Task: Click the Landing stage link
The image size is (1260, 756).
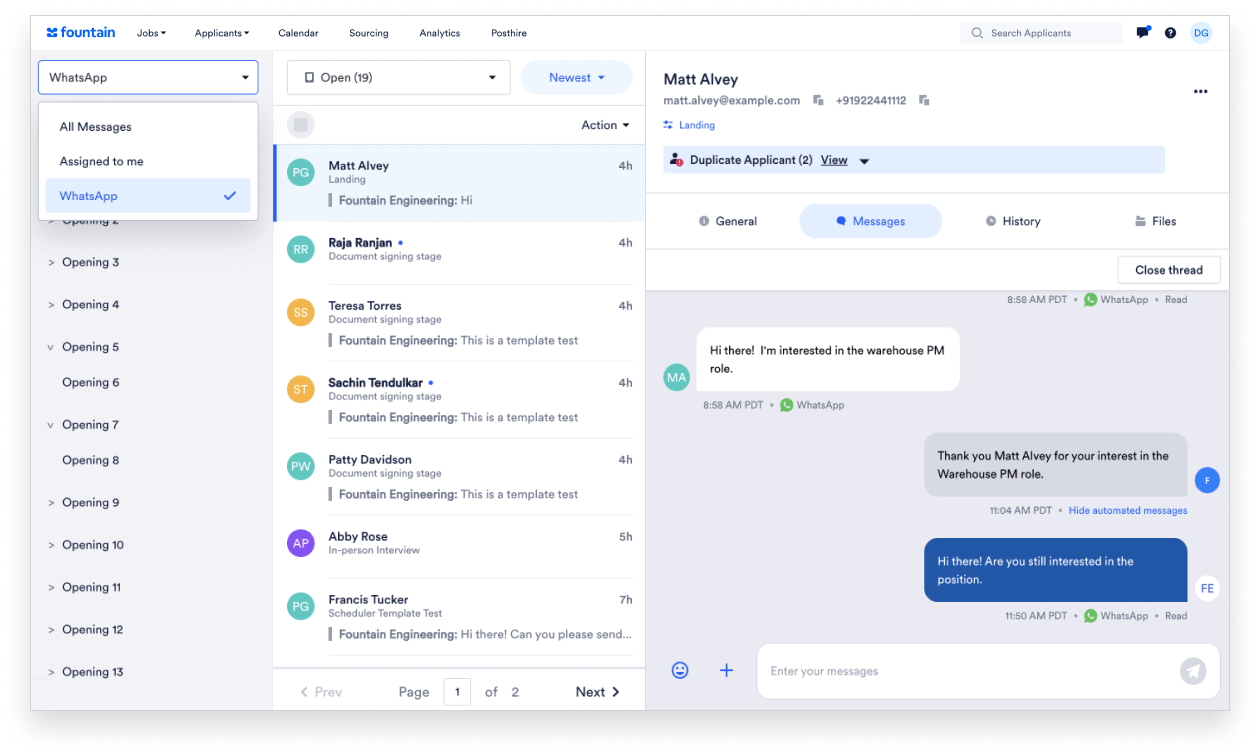Action: pyautogui.click(x=697, y=125)
